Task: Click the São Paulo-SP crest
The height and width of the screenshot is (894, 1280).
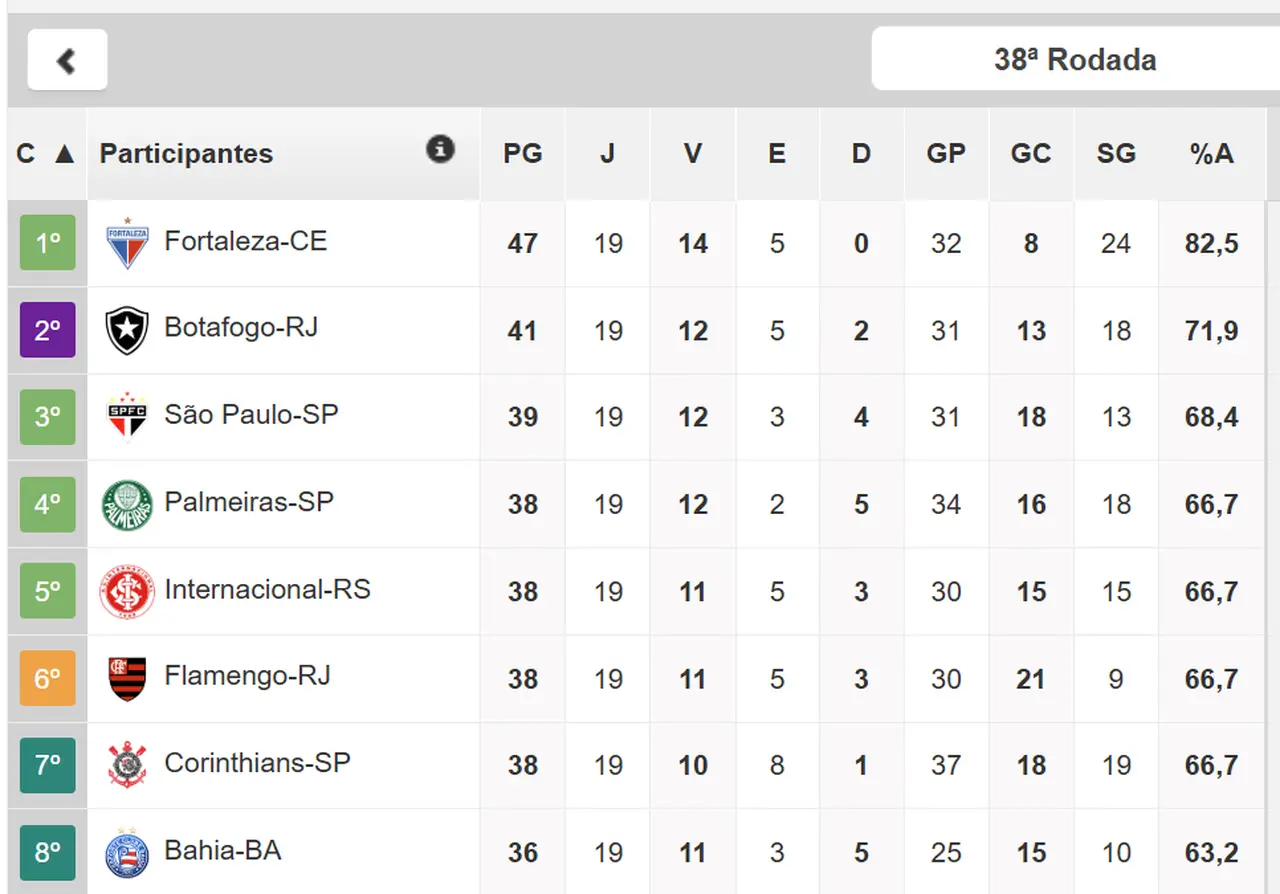Action: [x=127, y=417]
